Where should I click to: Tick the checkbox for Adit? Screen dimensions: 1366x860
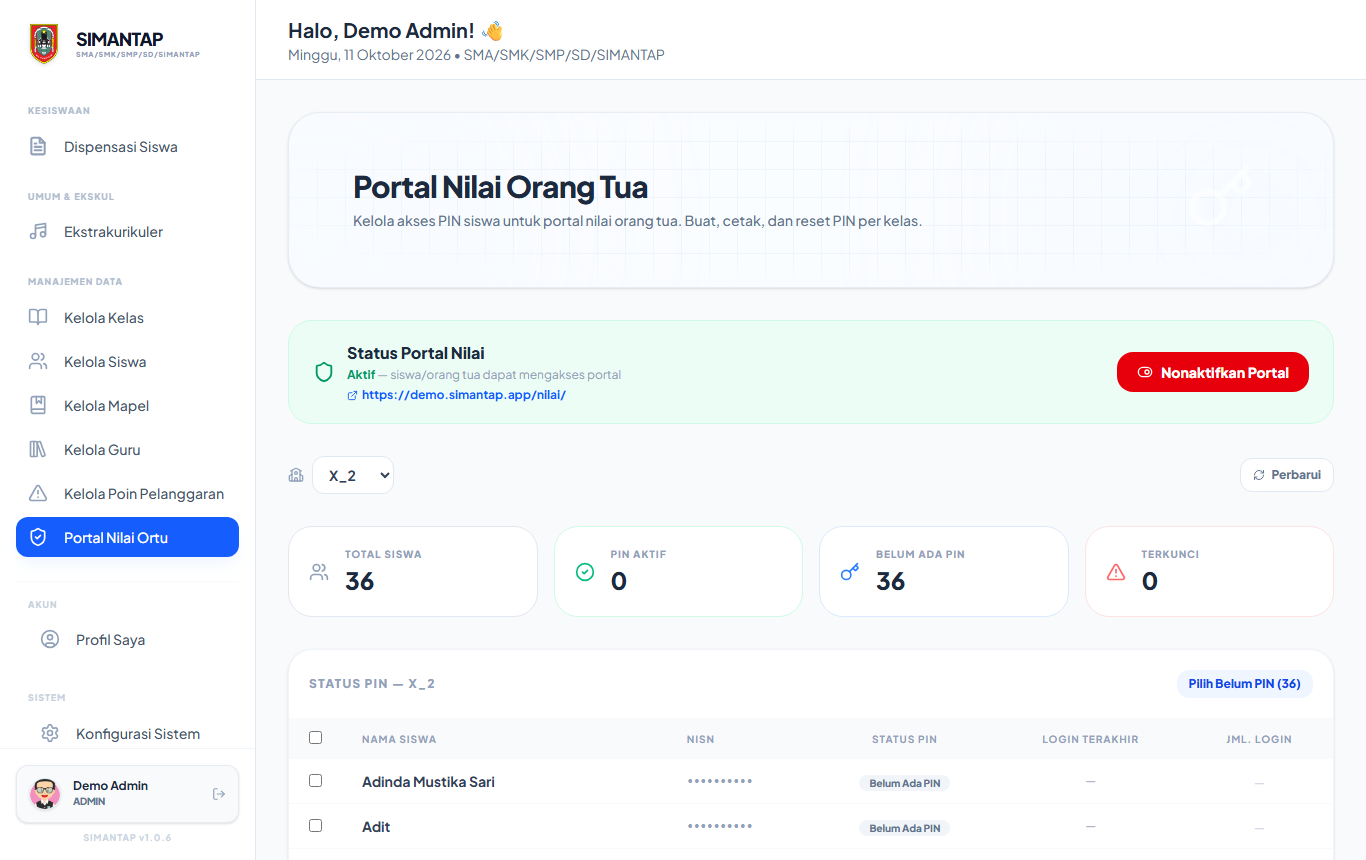[316, 826]
